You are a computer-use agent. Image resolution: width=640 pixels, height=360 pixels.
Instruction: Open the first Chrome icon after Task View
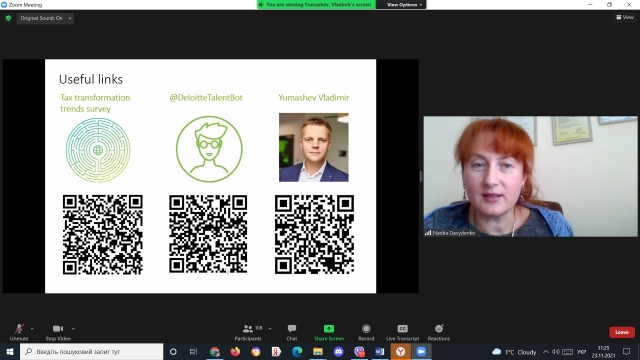point(215,351)
